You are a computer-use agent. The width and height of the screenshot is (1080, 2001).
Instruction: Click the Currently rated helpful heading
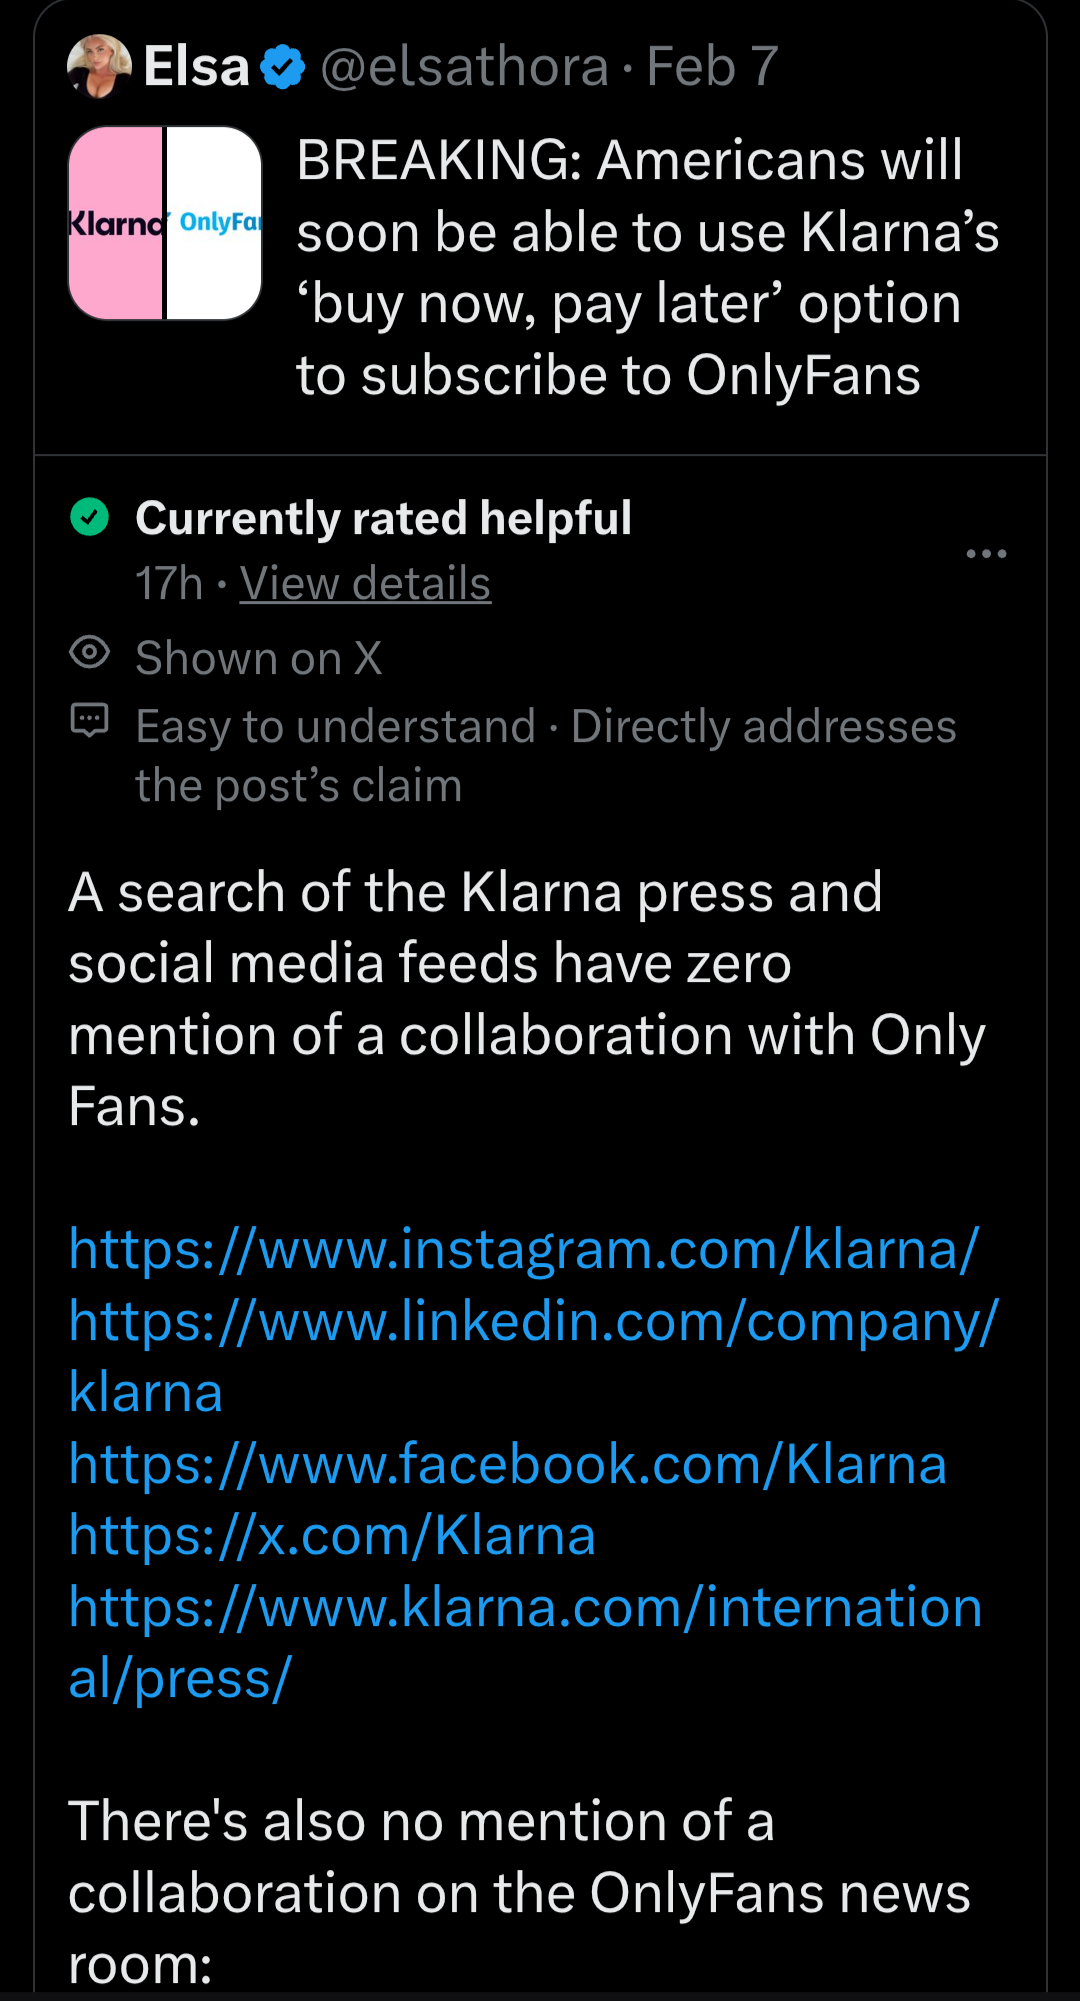coord(383,518)
